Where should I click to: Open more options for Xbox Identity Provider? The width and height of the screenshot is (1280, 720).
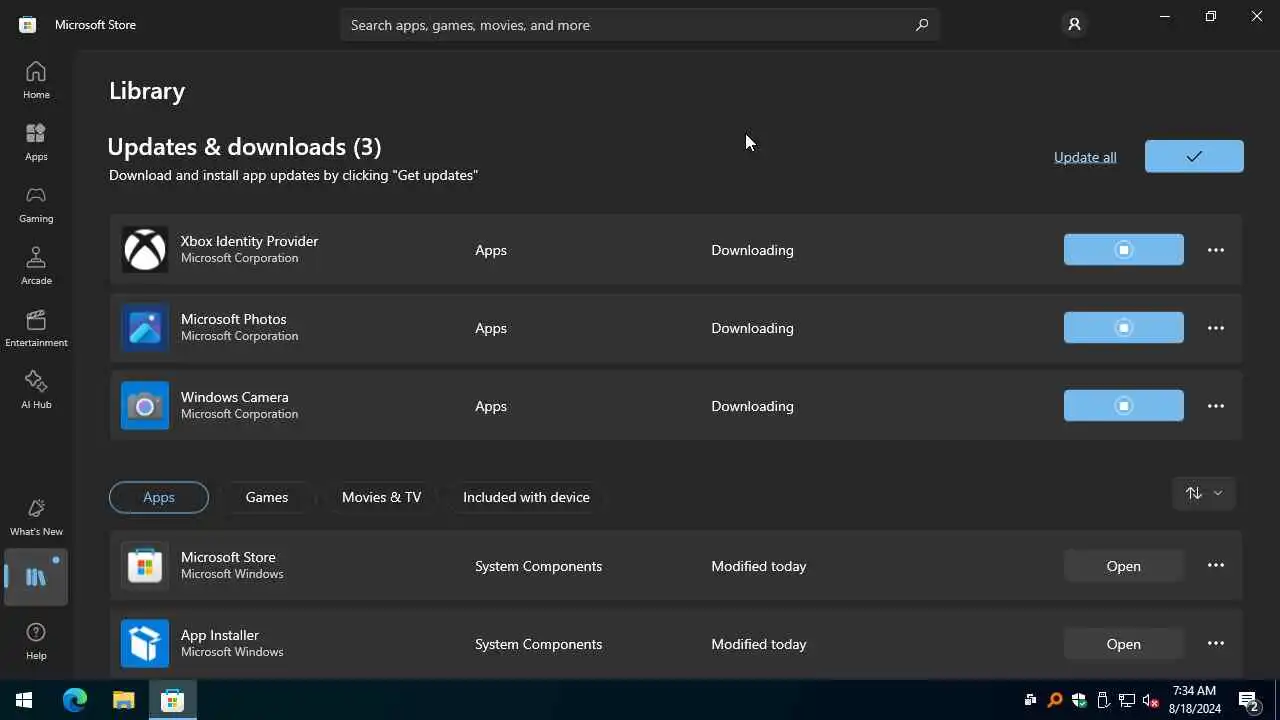[1215, 249]
